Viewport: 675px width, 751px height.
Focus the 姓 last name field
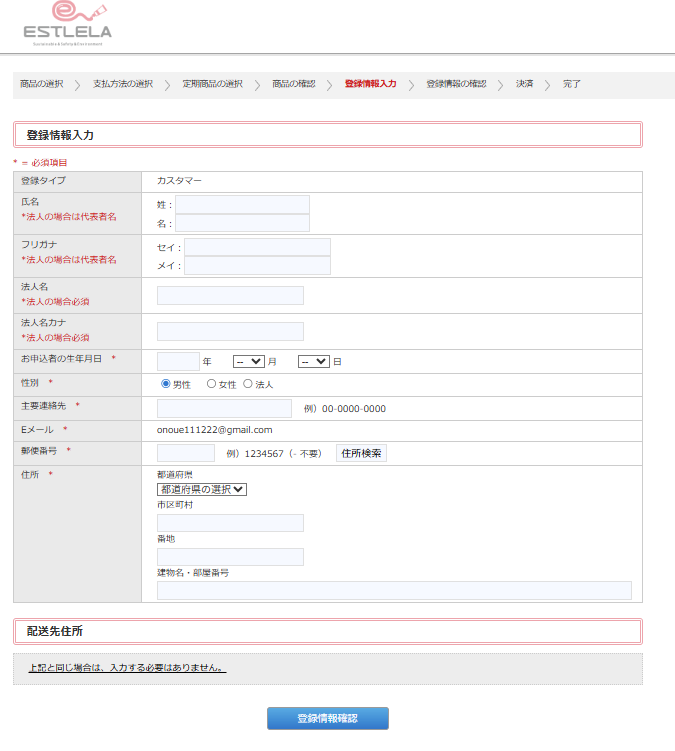[243, 204]
